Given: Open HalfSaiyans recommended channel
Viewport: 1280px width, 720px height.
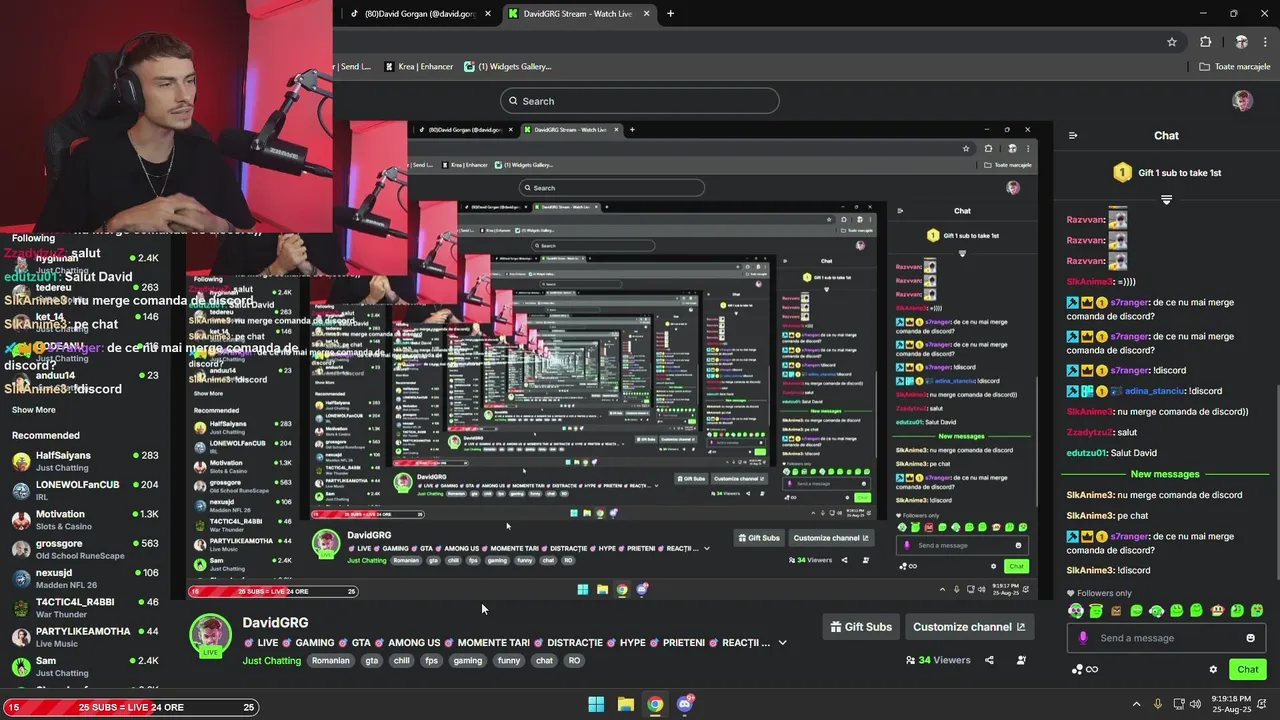Looking at the screenshot, I should pos(85,461).
